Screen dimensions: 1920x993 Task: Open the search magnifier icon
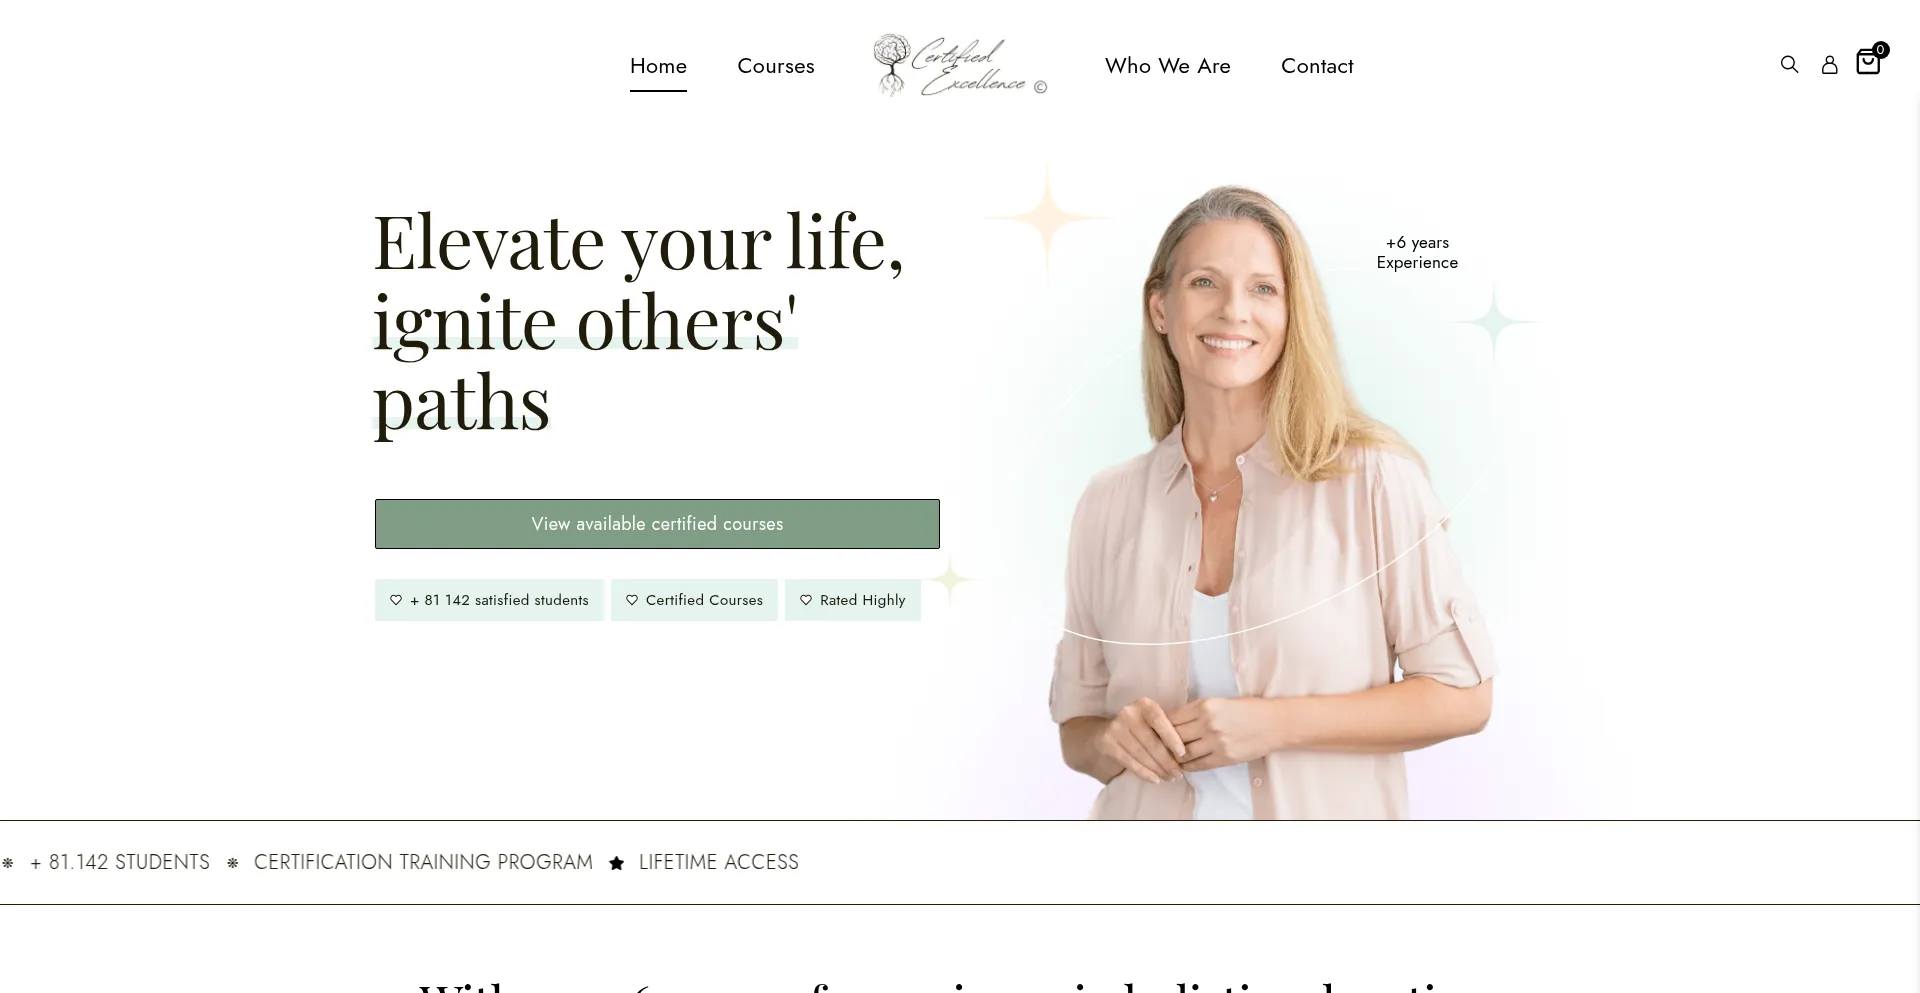tap(1789, 64)
